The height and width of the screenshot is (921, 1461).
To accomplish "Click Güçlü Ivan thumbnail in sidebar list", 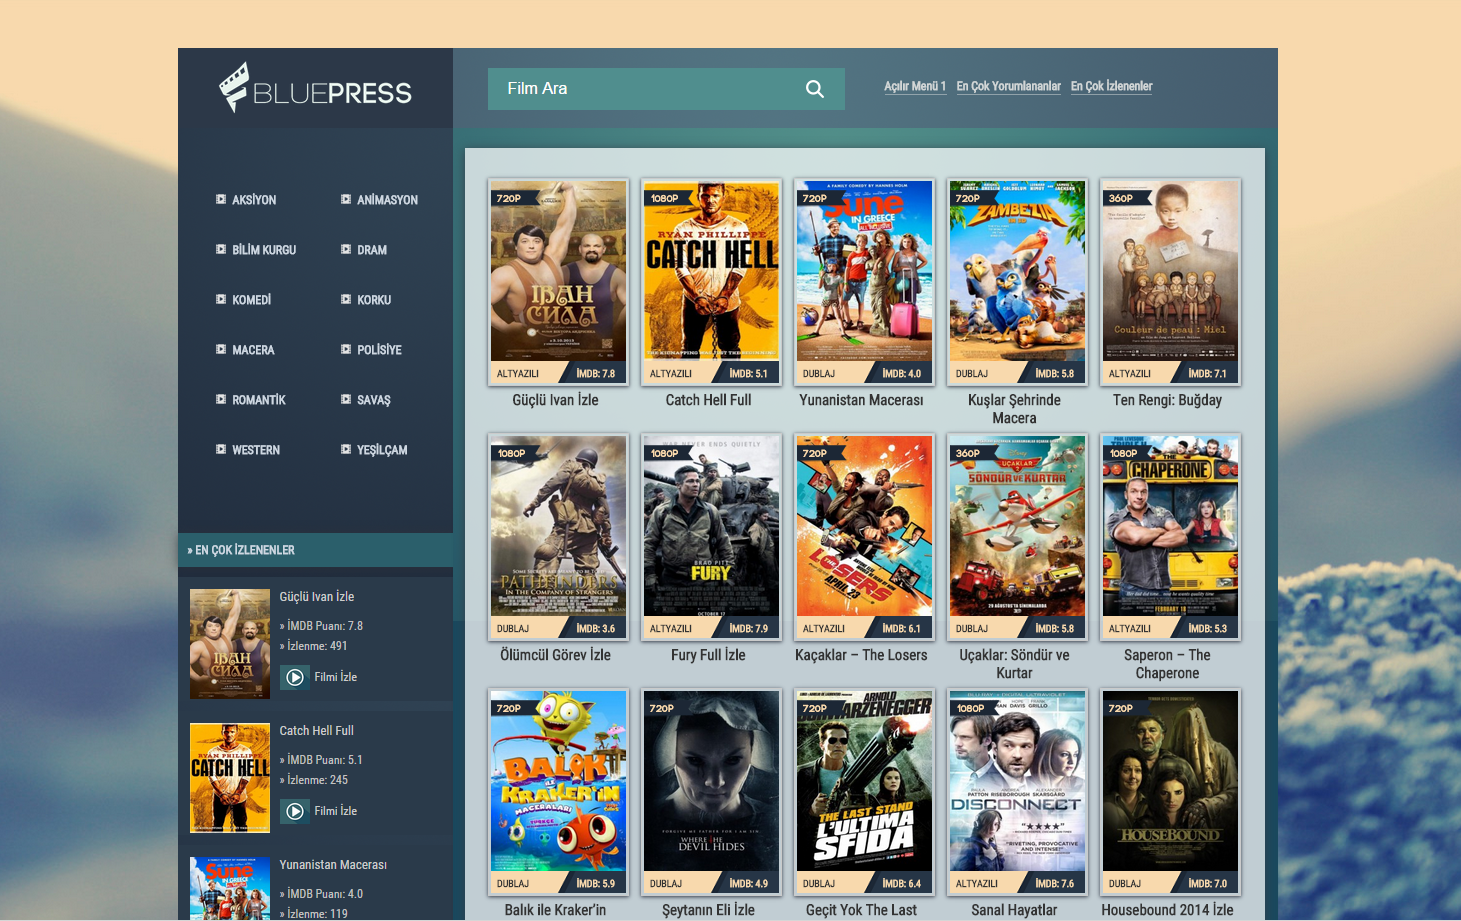I will tap(230, 644).
